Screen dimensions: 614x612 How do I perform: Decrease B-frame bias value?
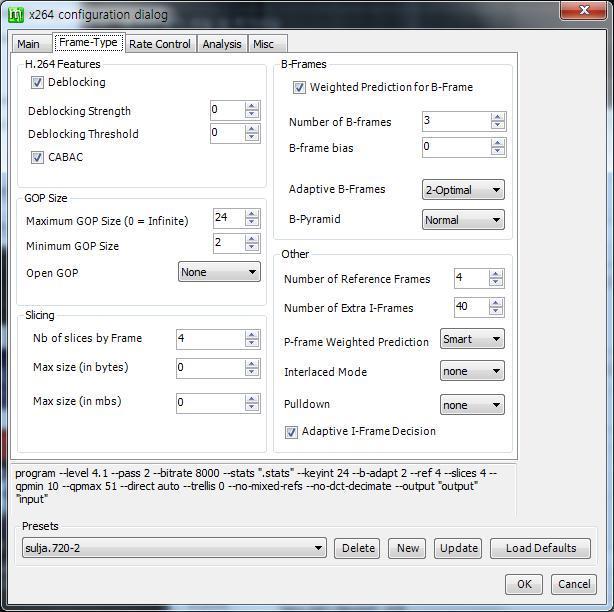click(497, 152)
